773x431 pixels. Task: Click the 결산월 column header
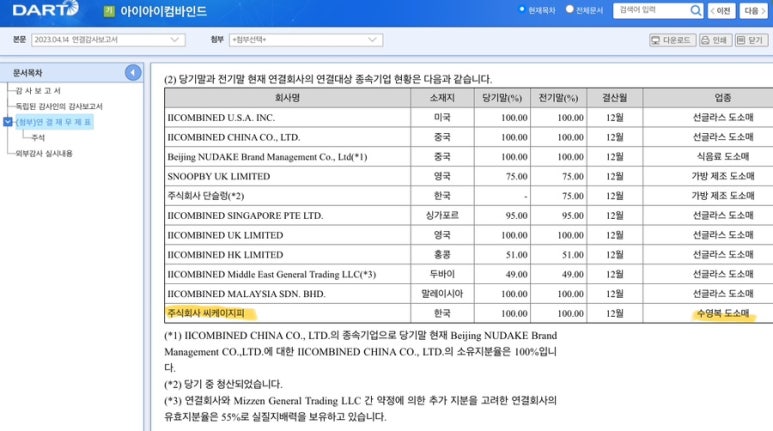pyautogui.click(x=615, y=98)
